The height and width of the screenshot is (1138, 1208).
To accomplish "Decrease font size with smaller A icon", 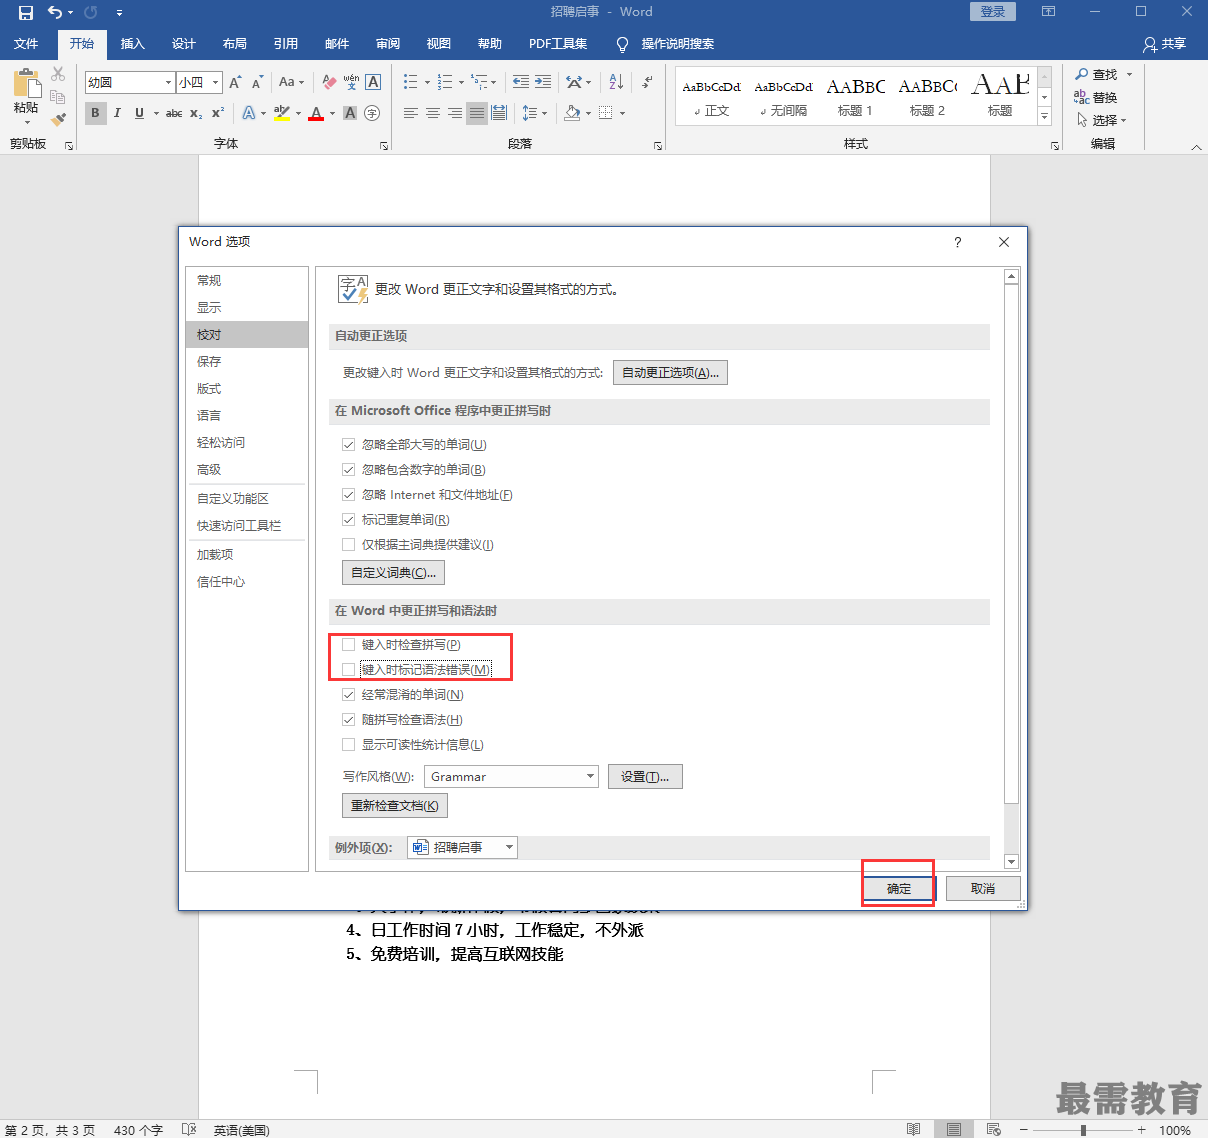I will (x=257, y=82).
